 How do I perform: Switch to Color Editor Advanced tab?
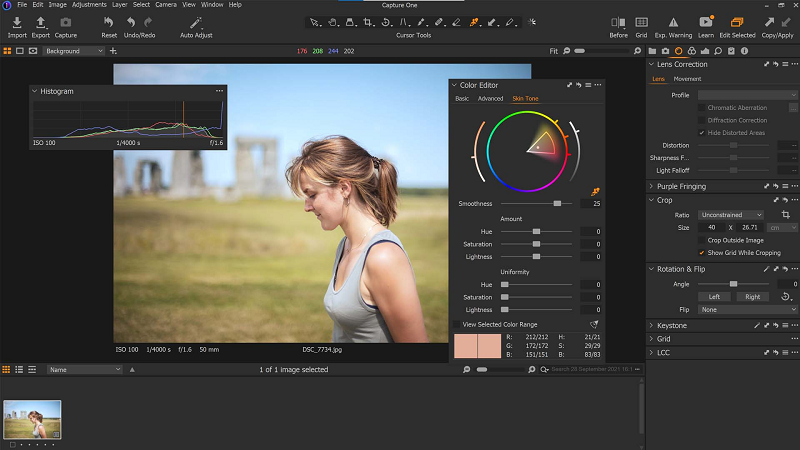click(x=490, y=98)
